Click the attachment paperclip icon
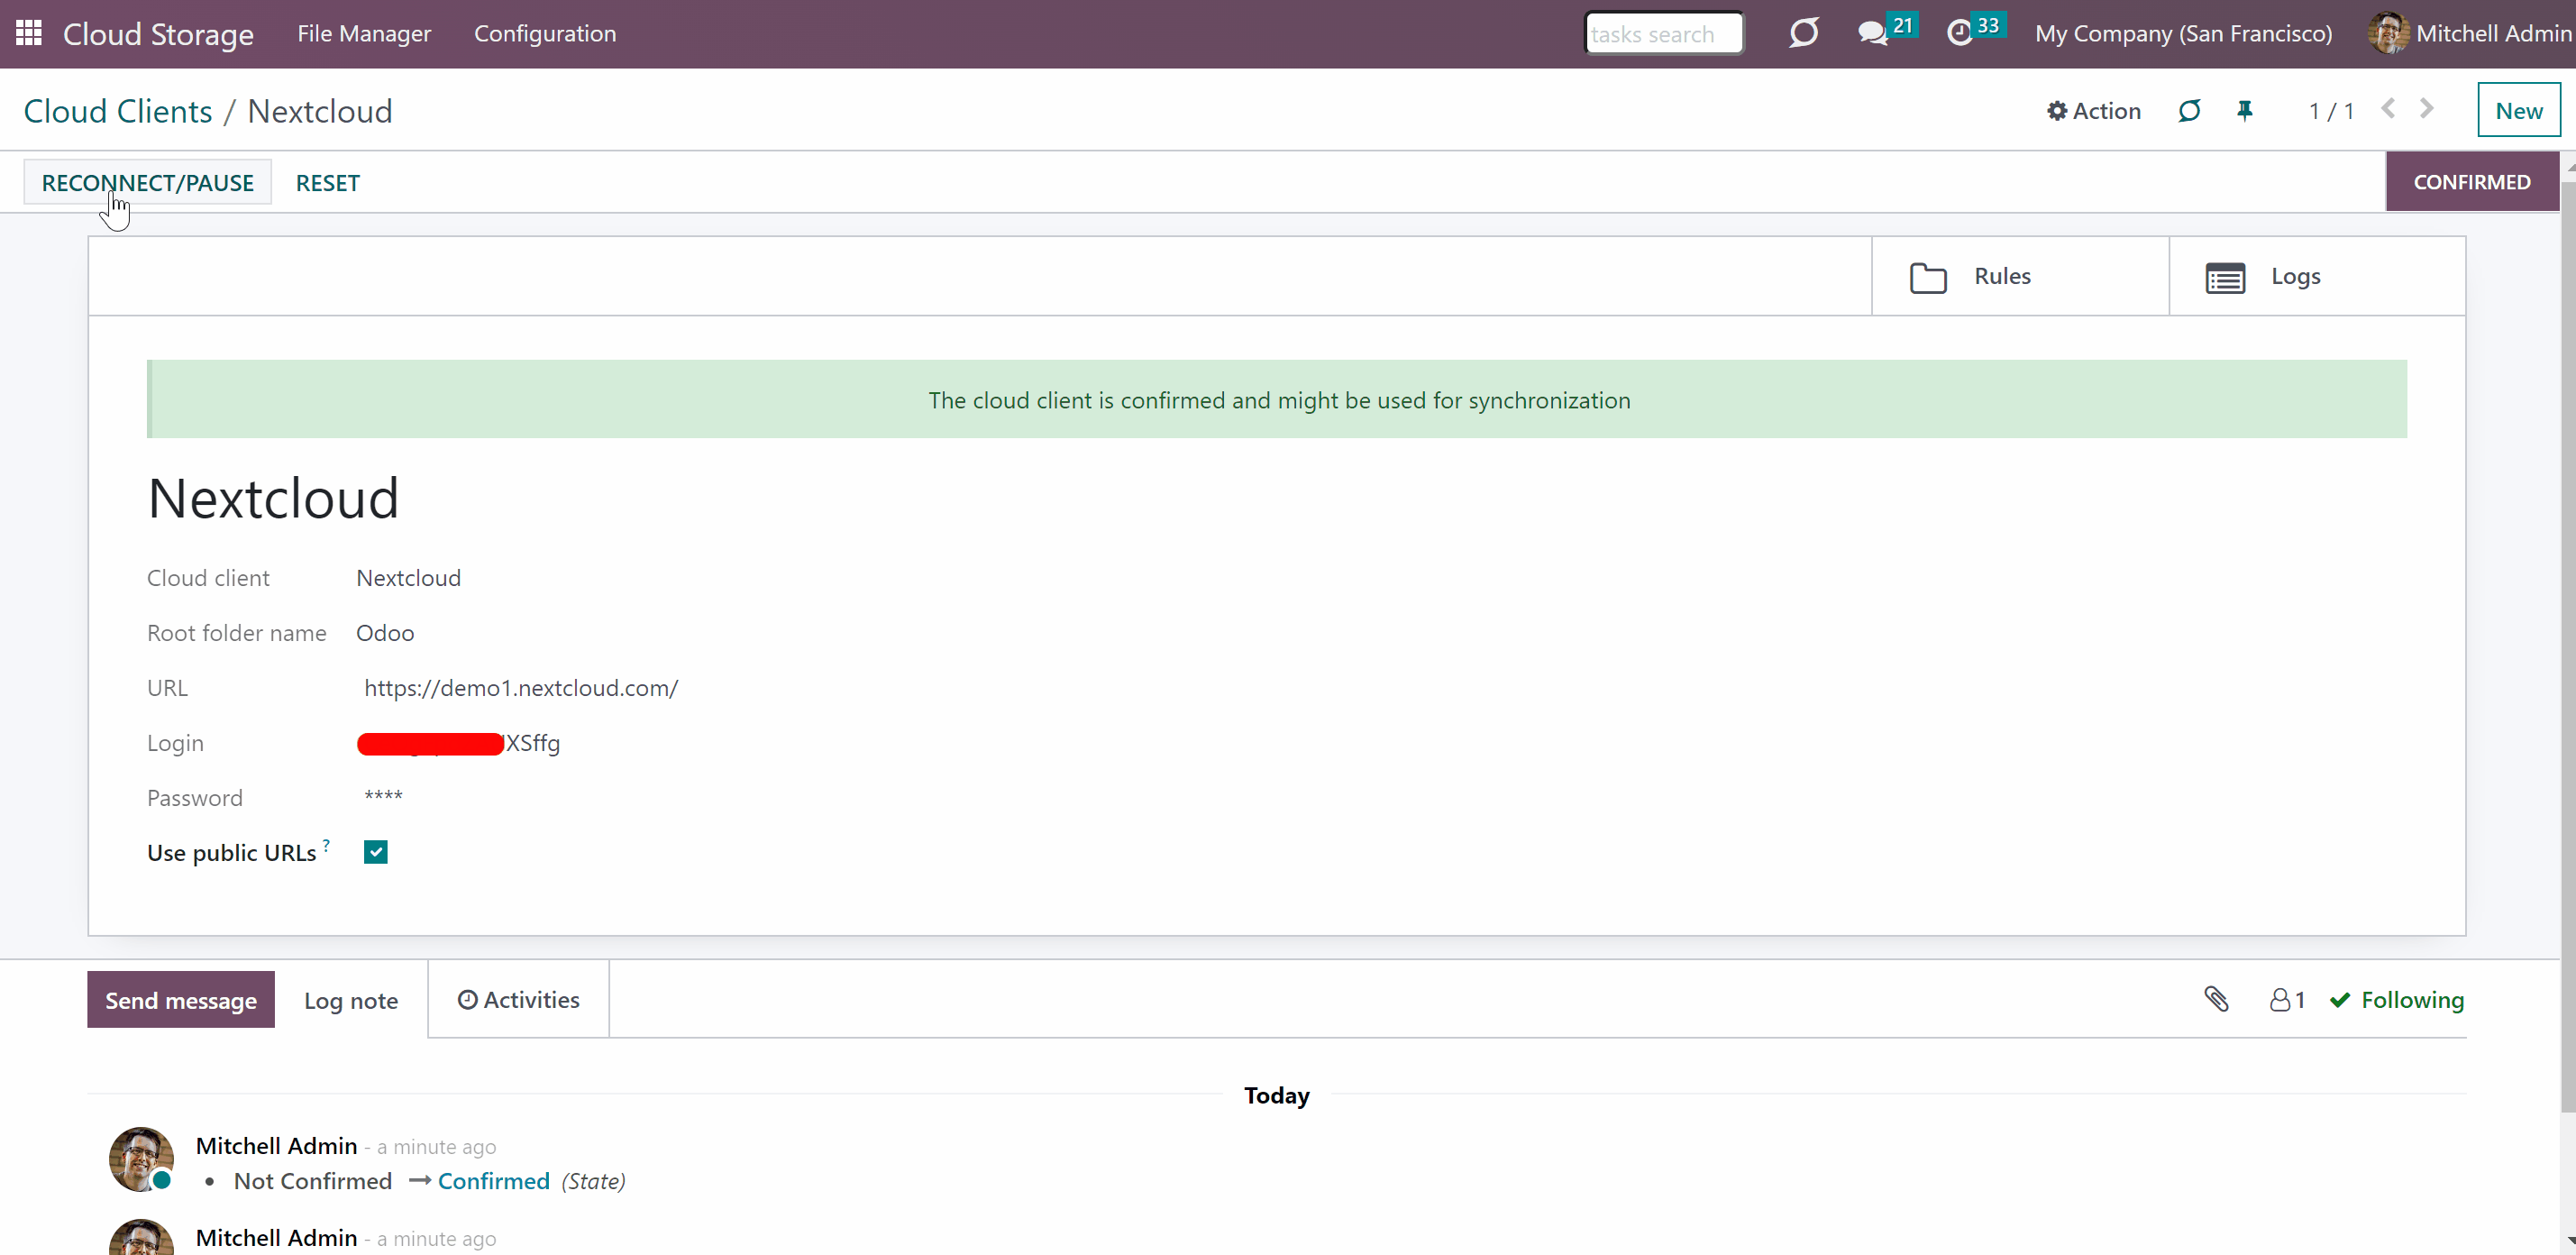 2216,999
